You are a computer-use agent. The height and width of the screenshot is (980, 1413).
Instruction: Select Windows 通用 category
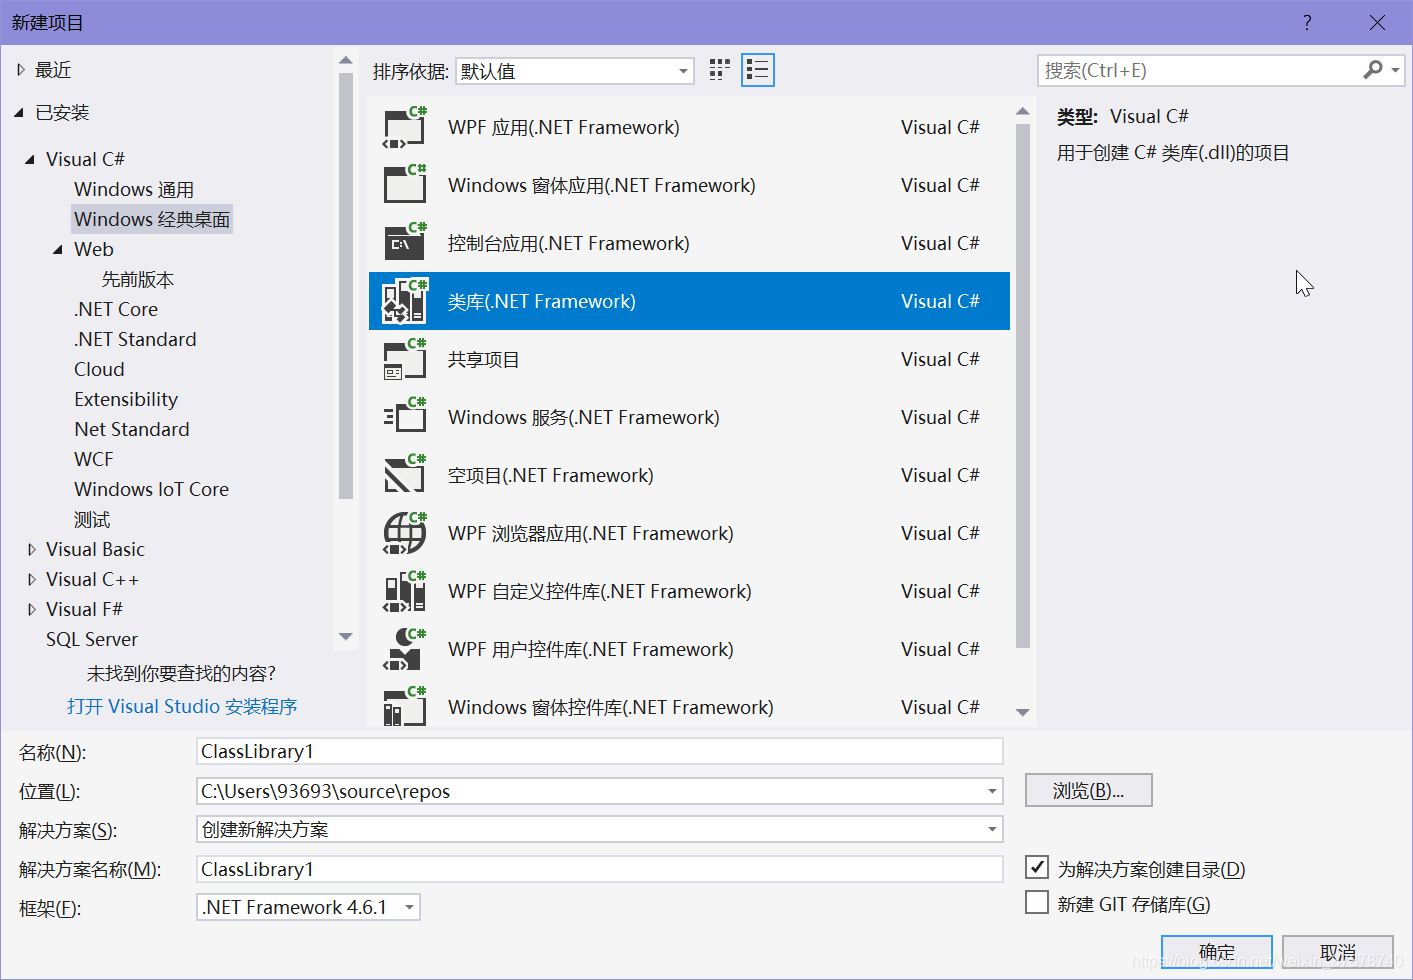point(134,189)
